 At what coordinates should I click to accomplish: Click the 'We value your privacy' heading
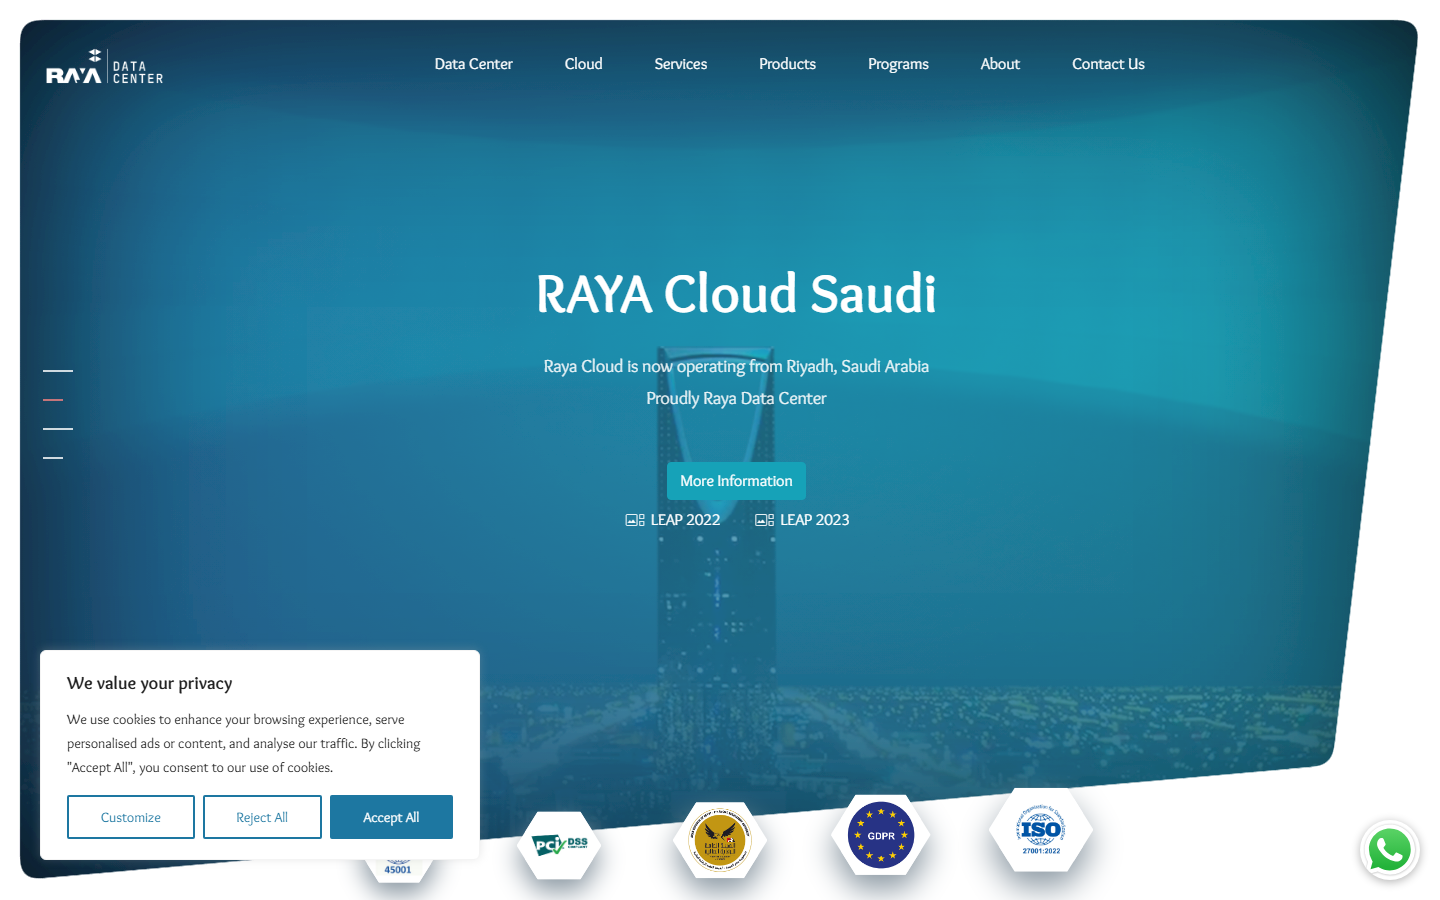click(150, 683)
